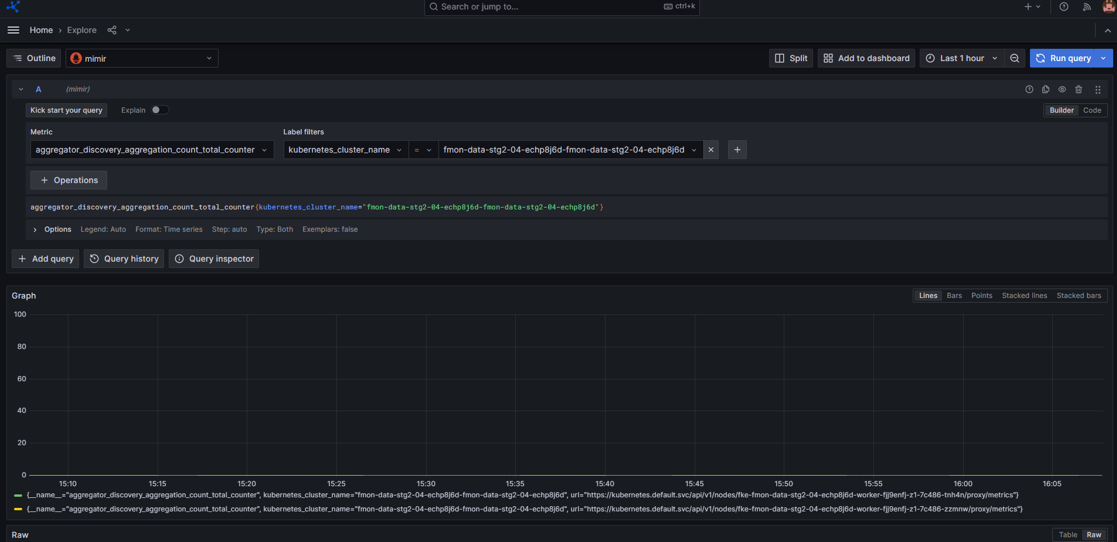This screenshot has height=542, width=1117.
Task: Open the mimir data source dropdown
Action: tap(142, 58)
